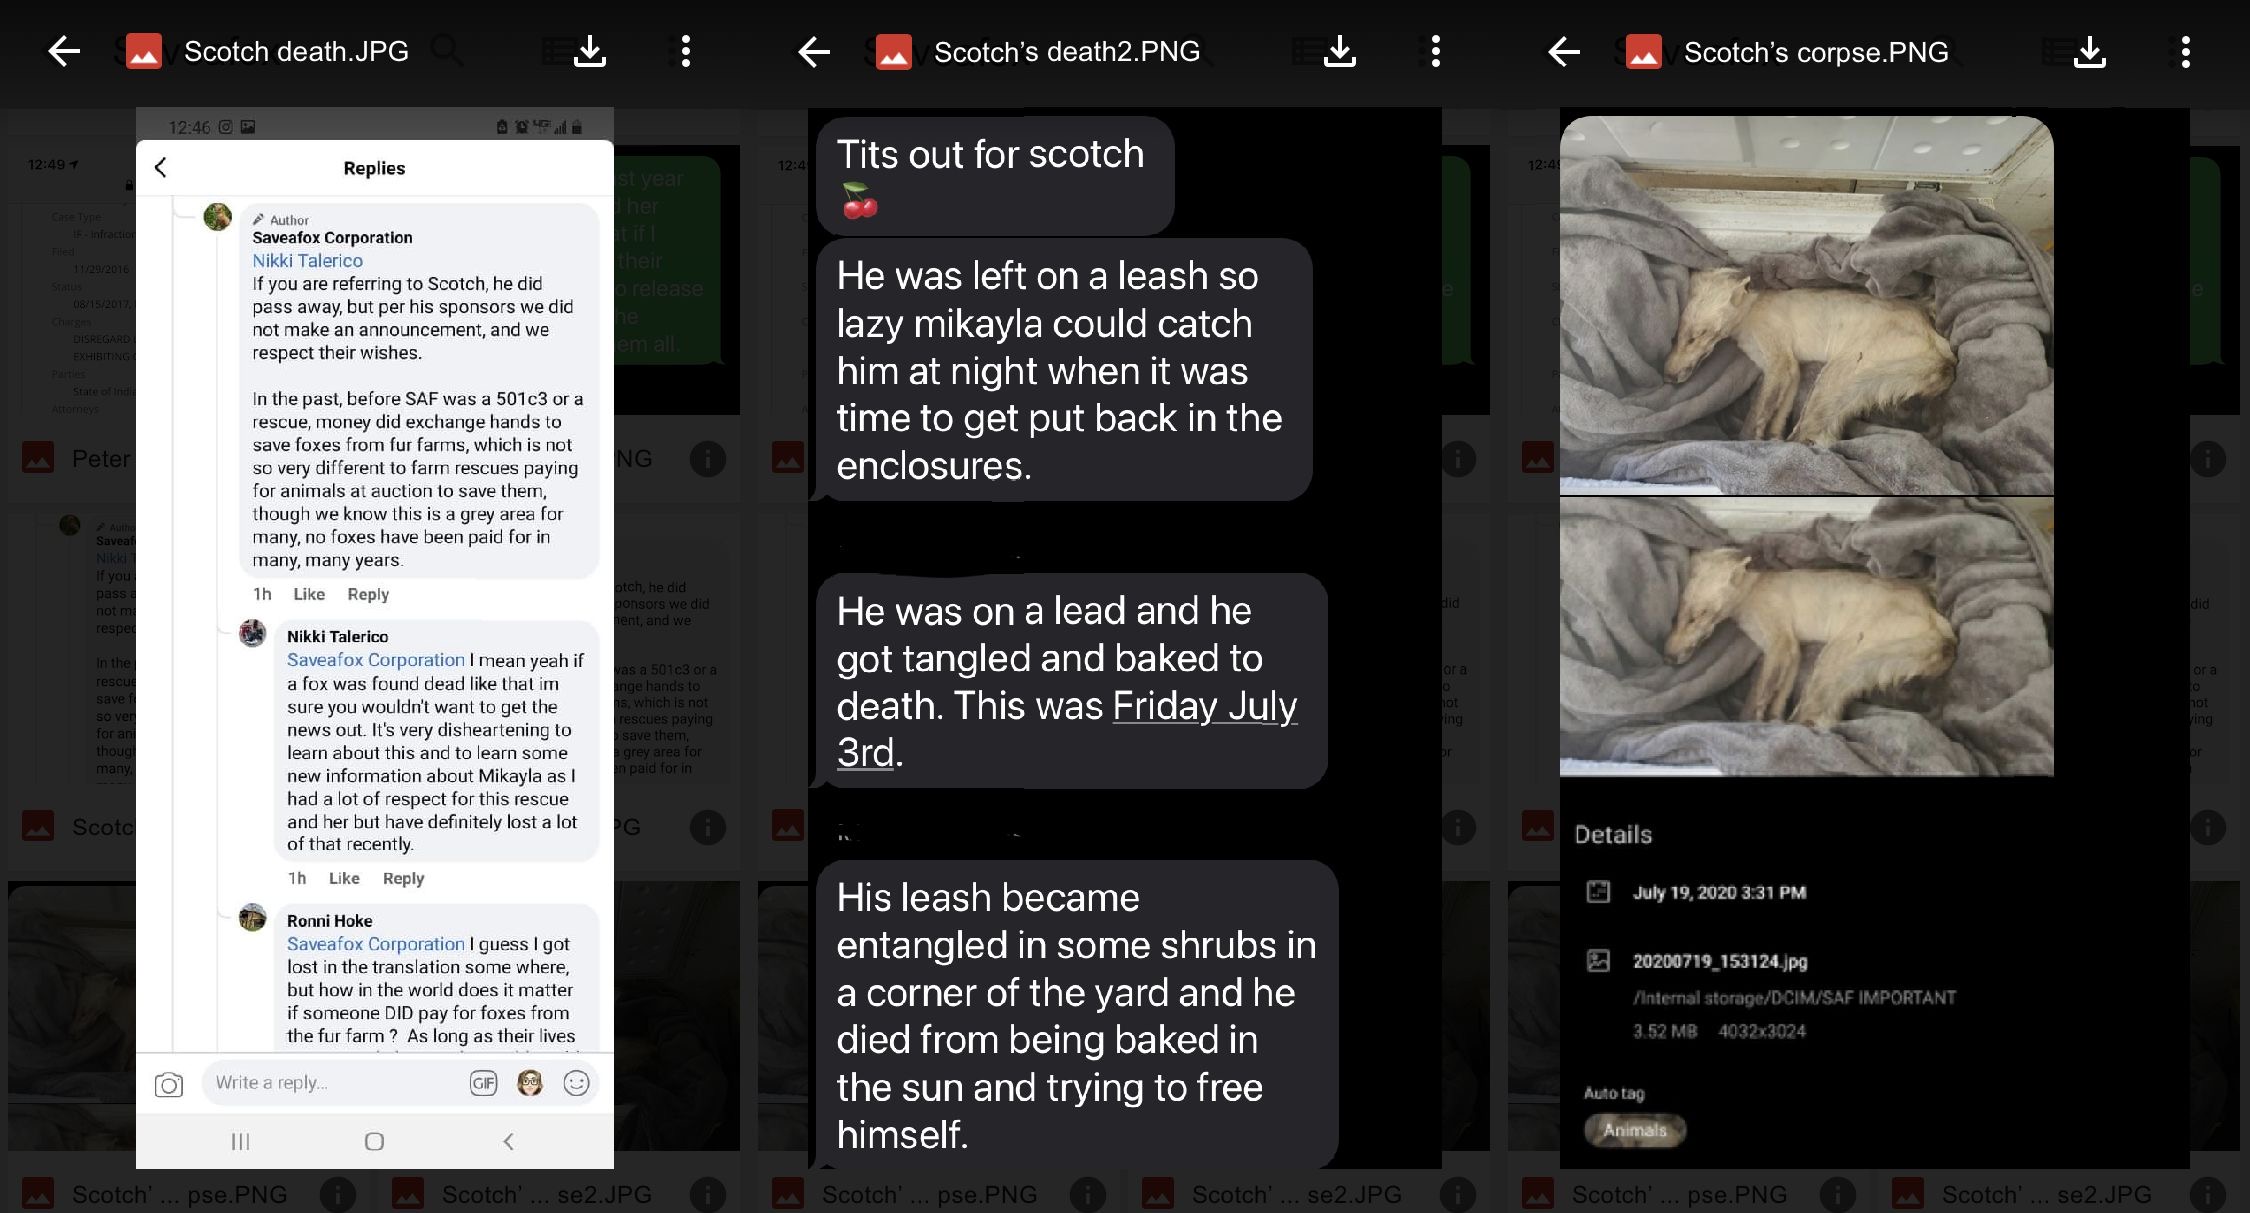
Task: Reply to Nikki Talerico's comment
Action: (x=404, y=878)
